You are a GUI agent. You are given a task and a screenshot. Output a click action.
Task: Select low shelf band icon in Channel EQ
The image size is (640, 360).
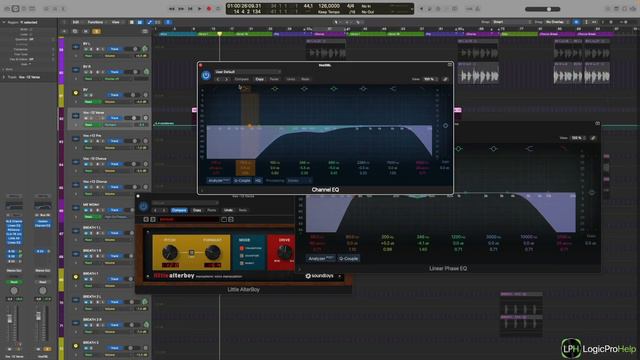(246, 89)
